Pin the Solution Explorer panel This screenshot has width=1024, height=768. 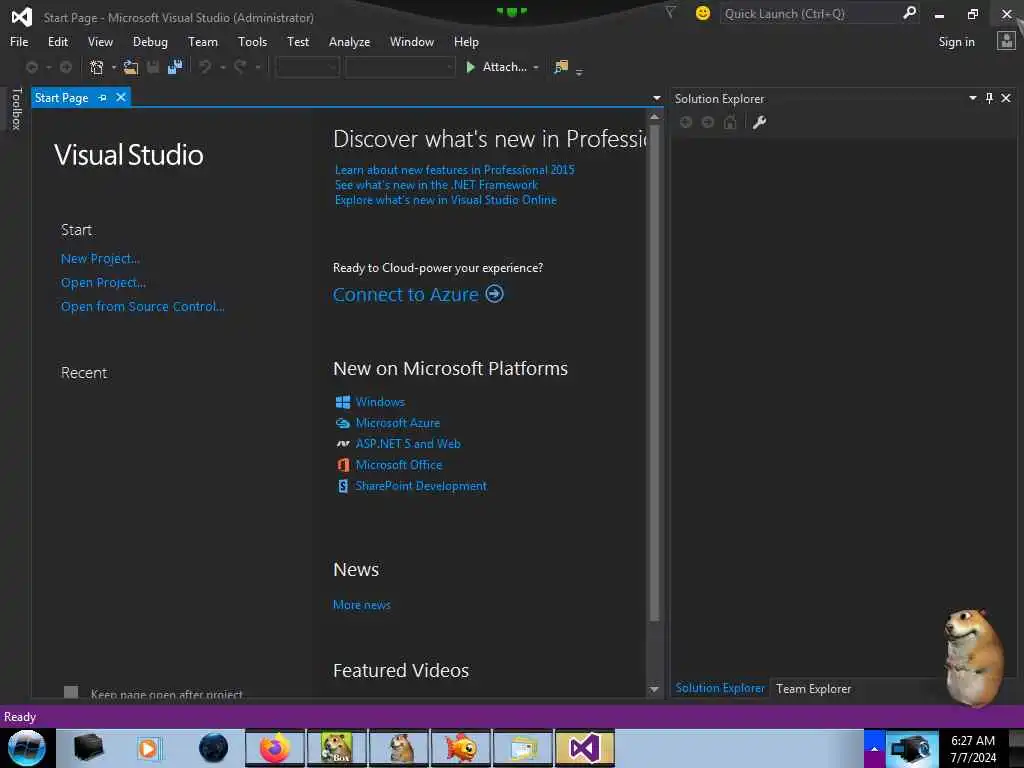[x=989, y=98]
